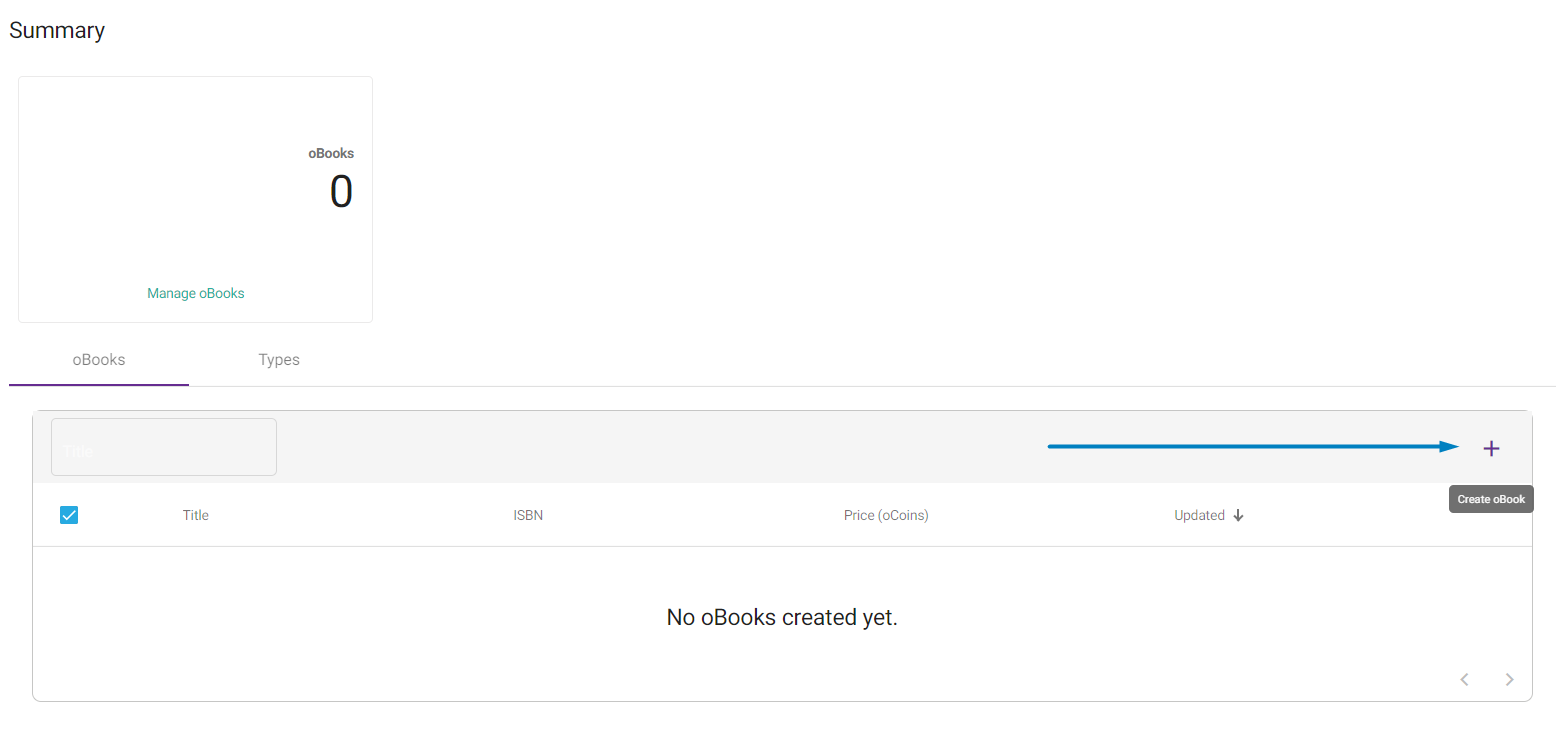This screenshot has width=1568, height=749.
Task: Sort by the Price (oCoins) column header
Action: pos(886,515)
